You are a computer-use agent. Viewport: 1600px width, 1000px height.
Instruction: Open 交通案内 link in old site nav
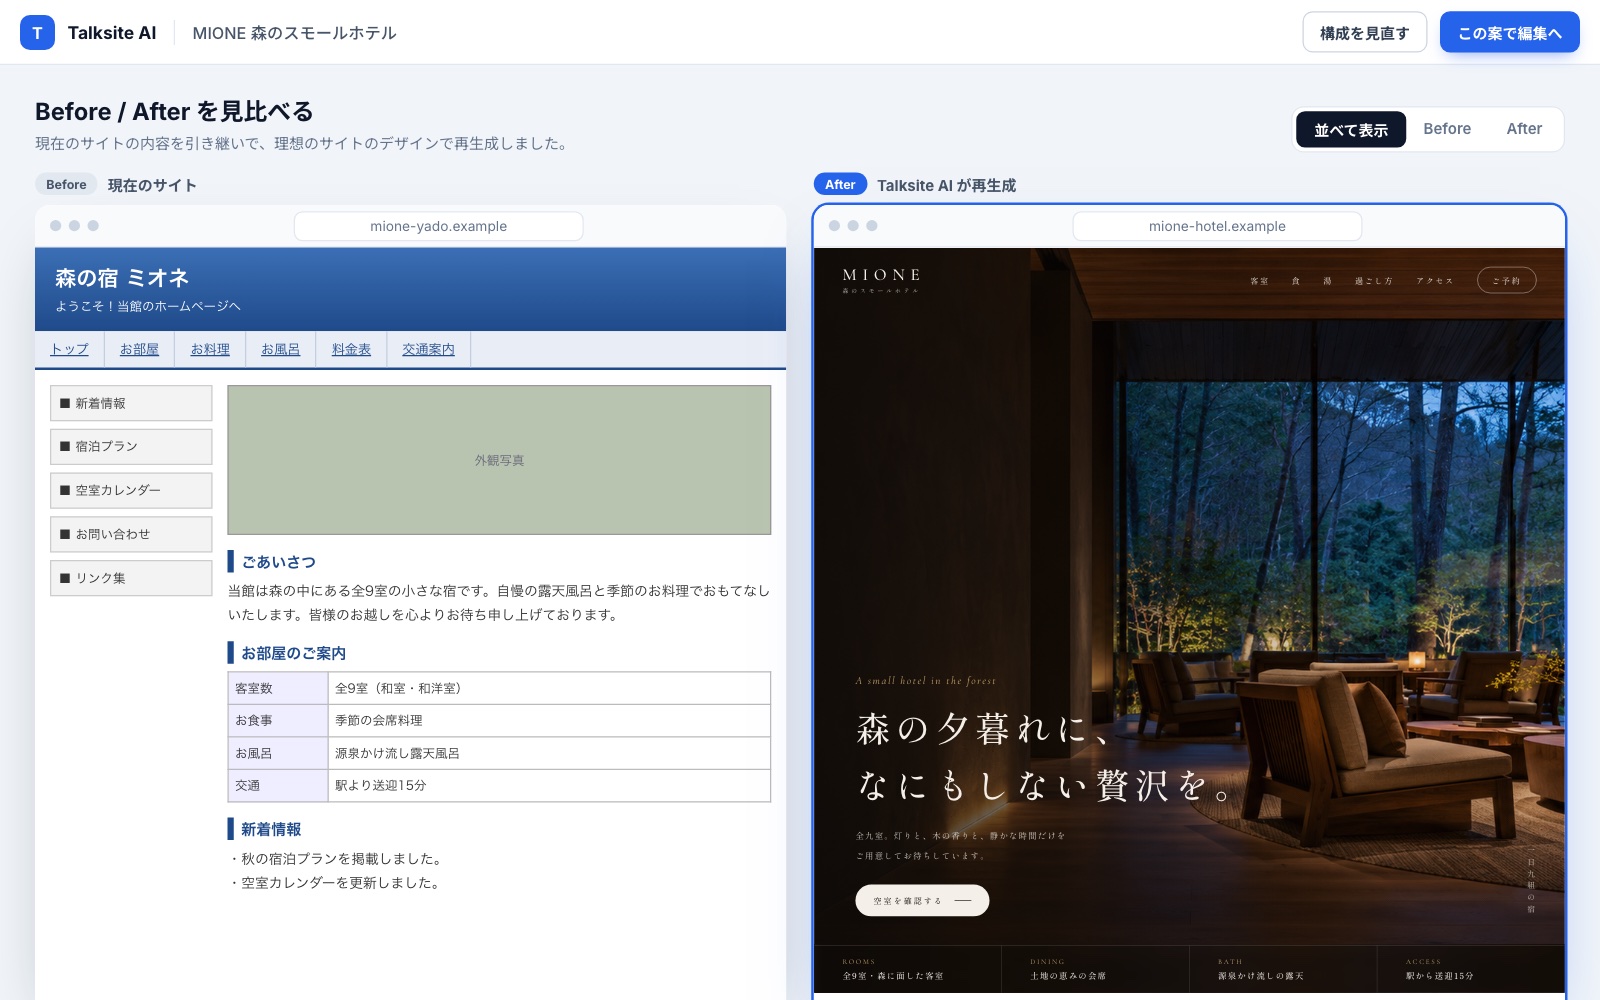(x=428, y=349)
